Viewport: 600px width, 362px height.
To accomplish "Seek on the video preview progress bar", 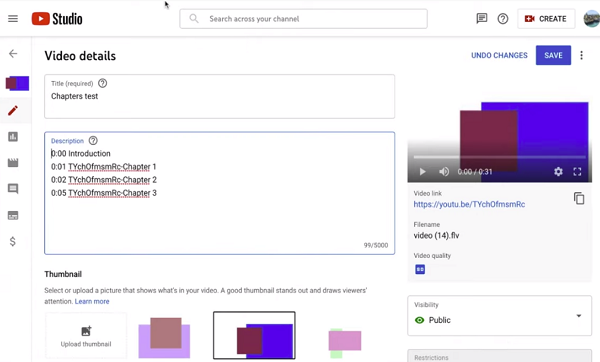I will coord(499,157).
